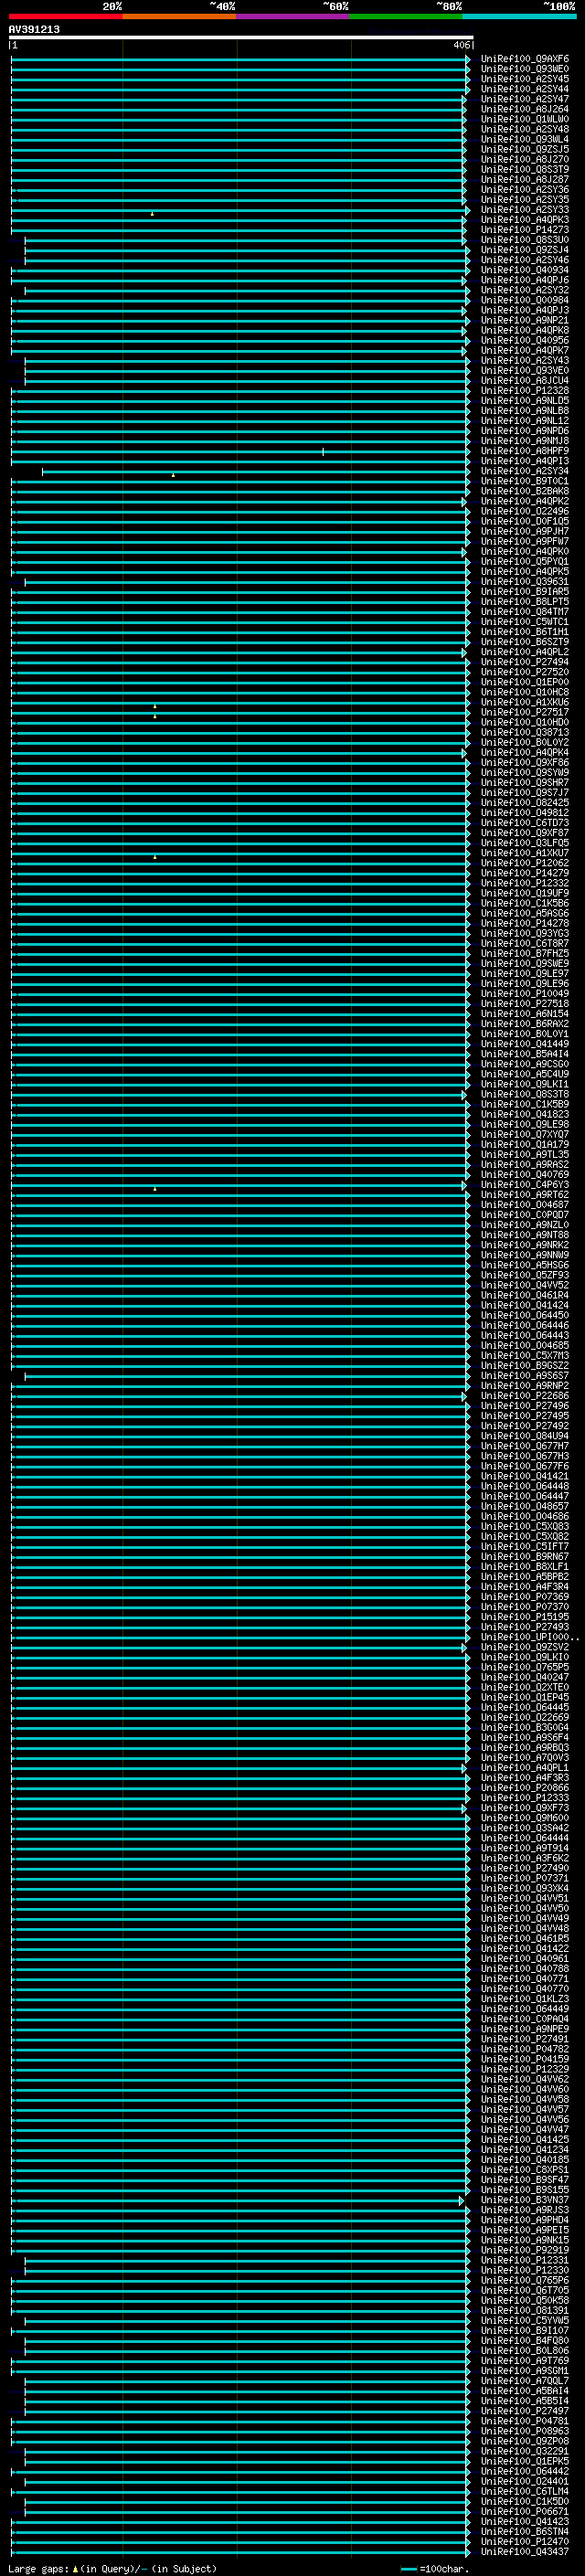The height and width of the screenshot is (2576, 585).
Task: Click the cyan ~100% identity color bar
Action: coord(520,16)
